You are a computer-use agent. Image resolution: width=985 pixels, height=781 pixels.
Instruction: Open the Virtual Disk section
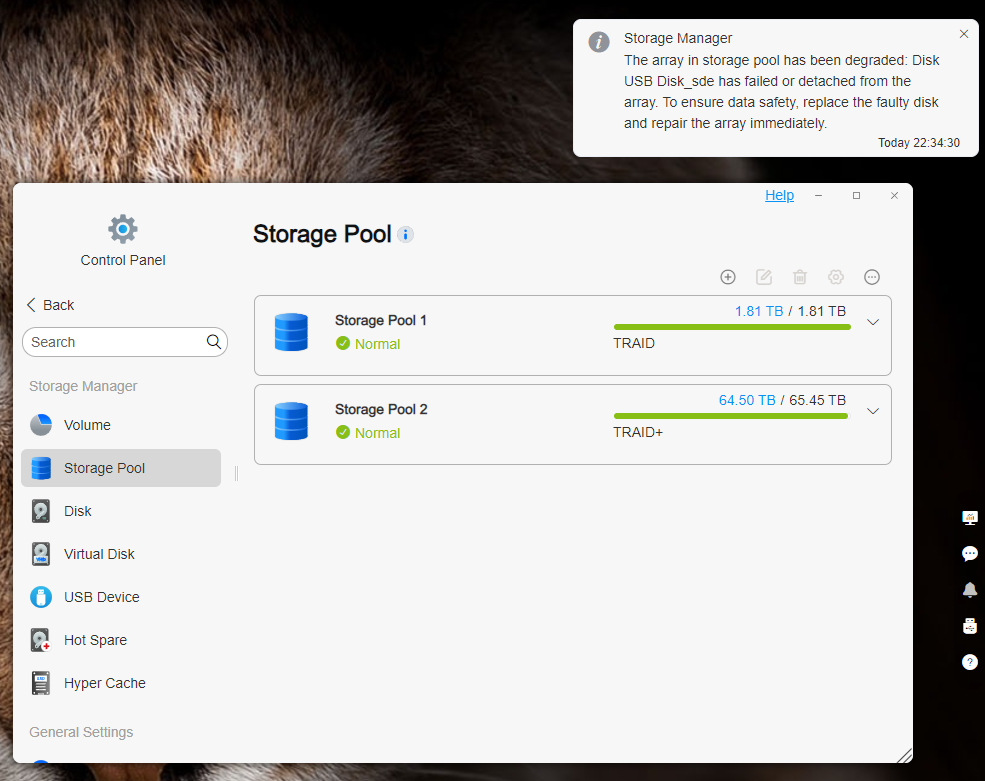121,554
